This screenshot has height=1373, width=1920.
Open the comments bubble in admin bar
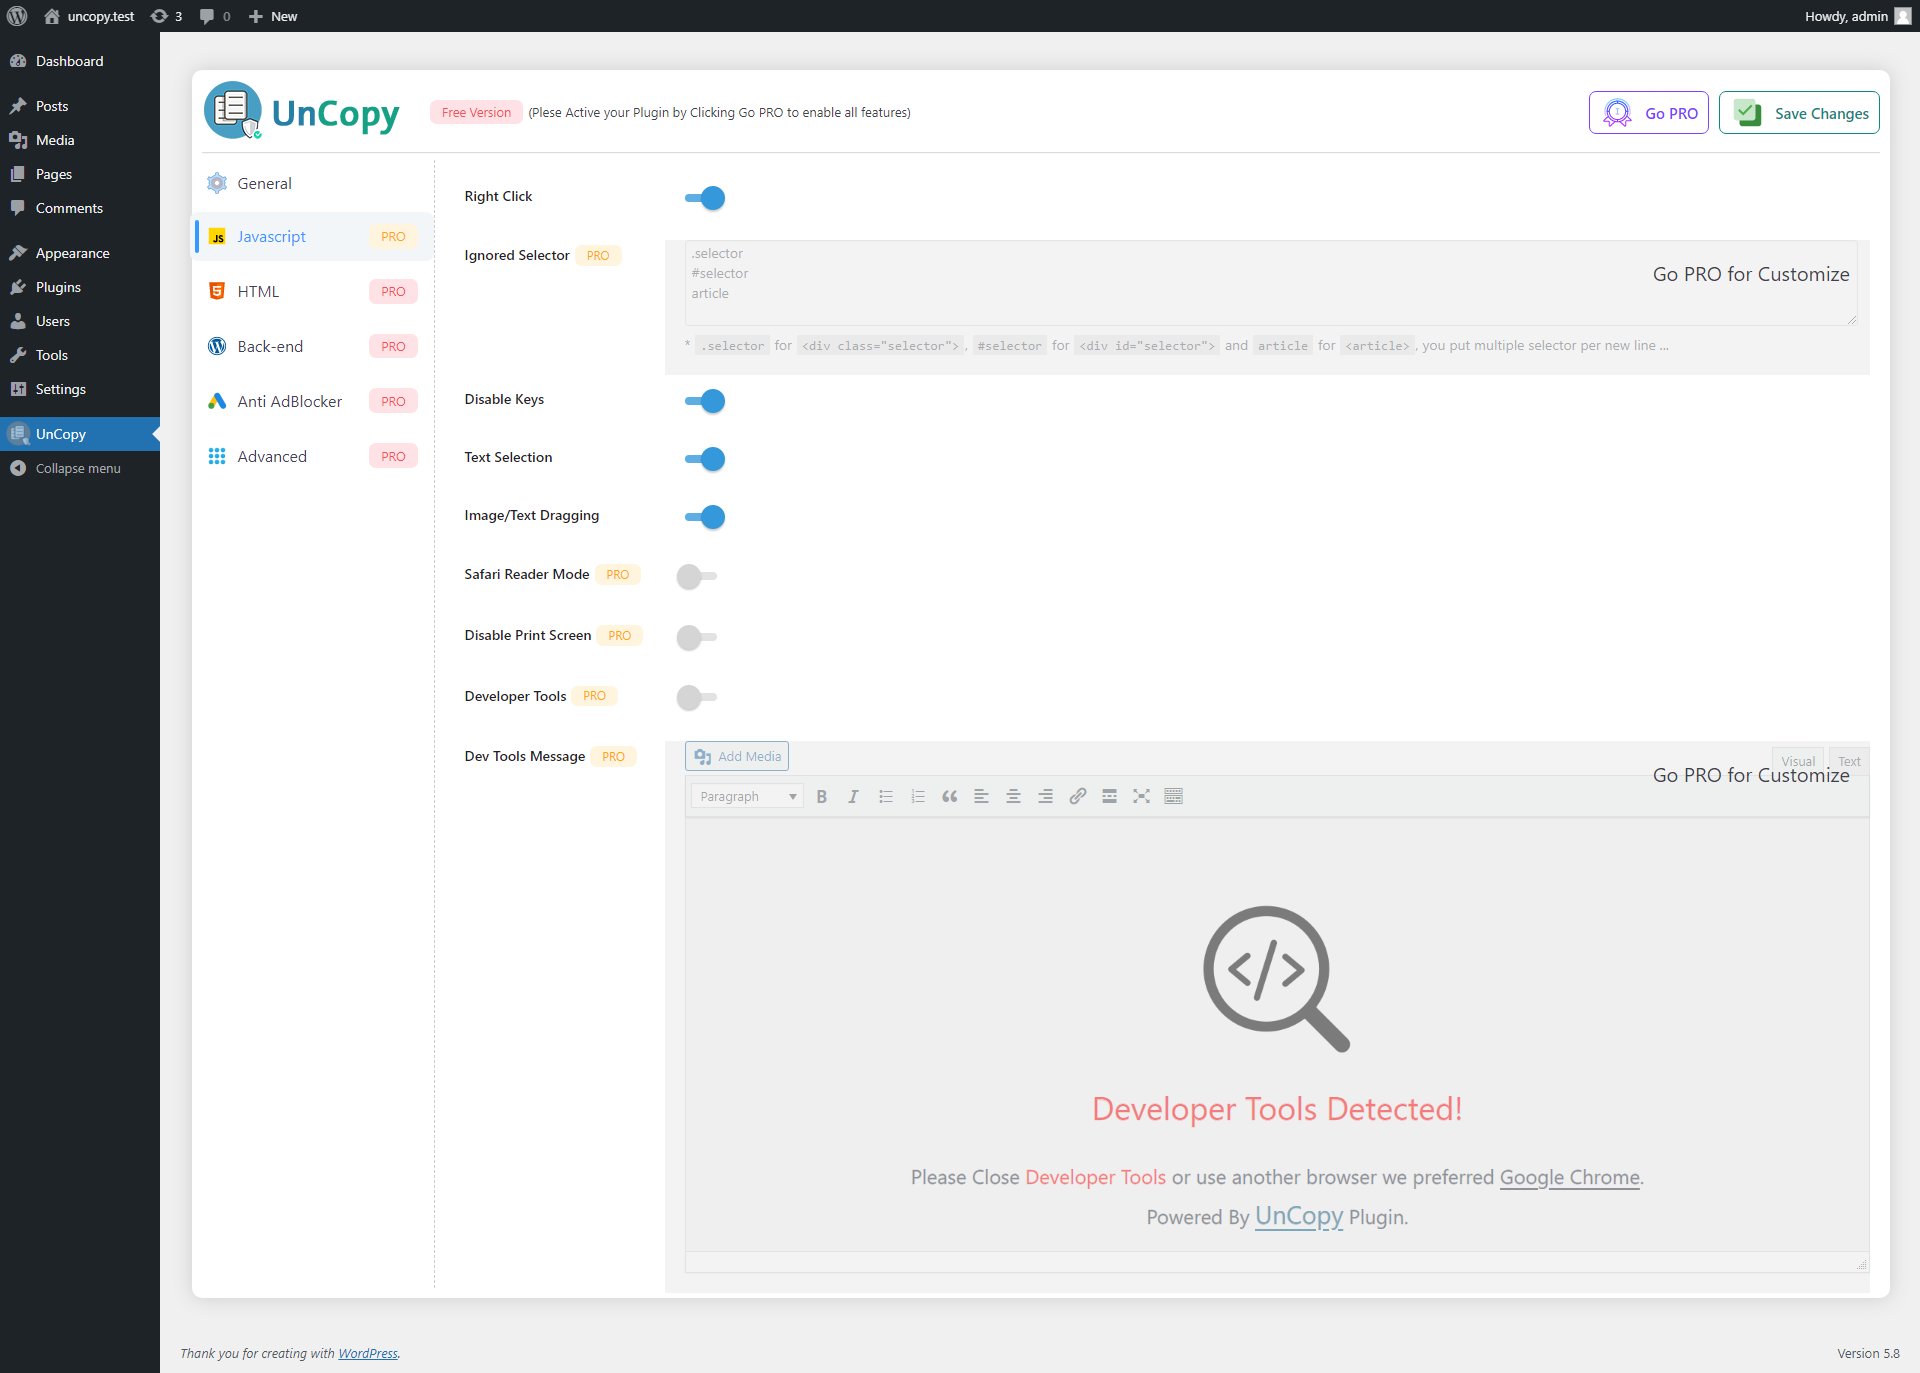pos(215,16)
